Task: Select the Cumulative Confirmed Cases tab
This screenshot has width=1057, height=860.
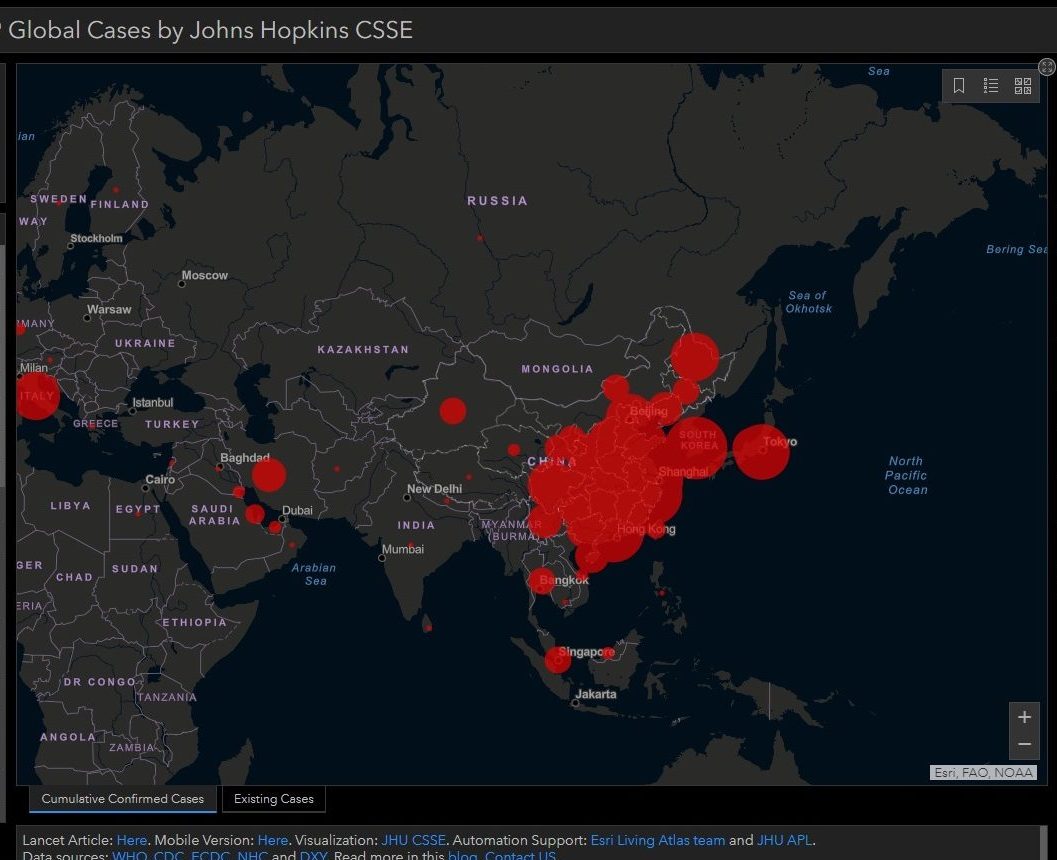Action: pyautogui.click(x=122, y=799)
